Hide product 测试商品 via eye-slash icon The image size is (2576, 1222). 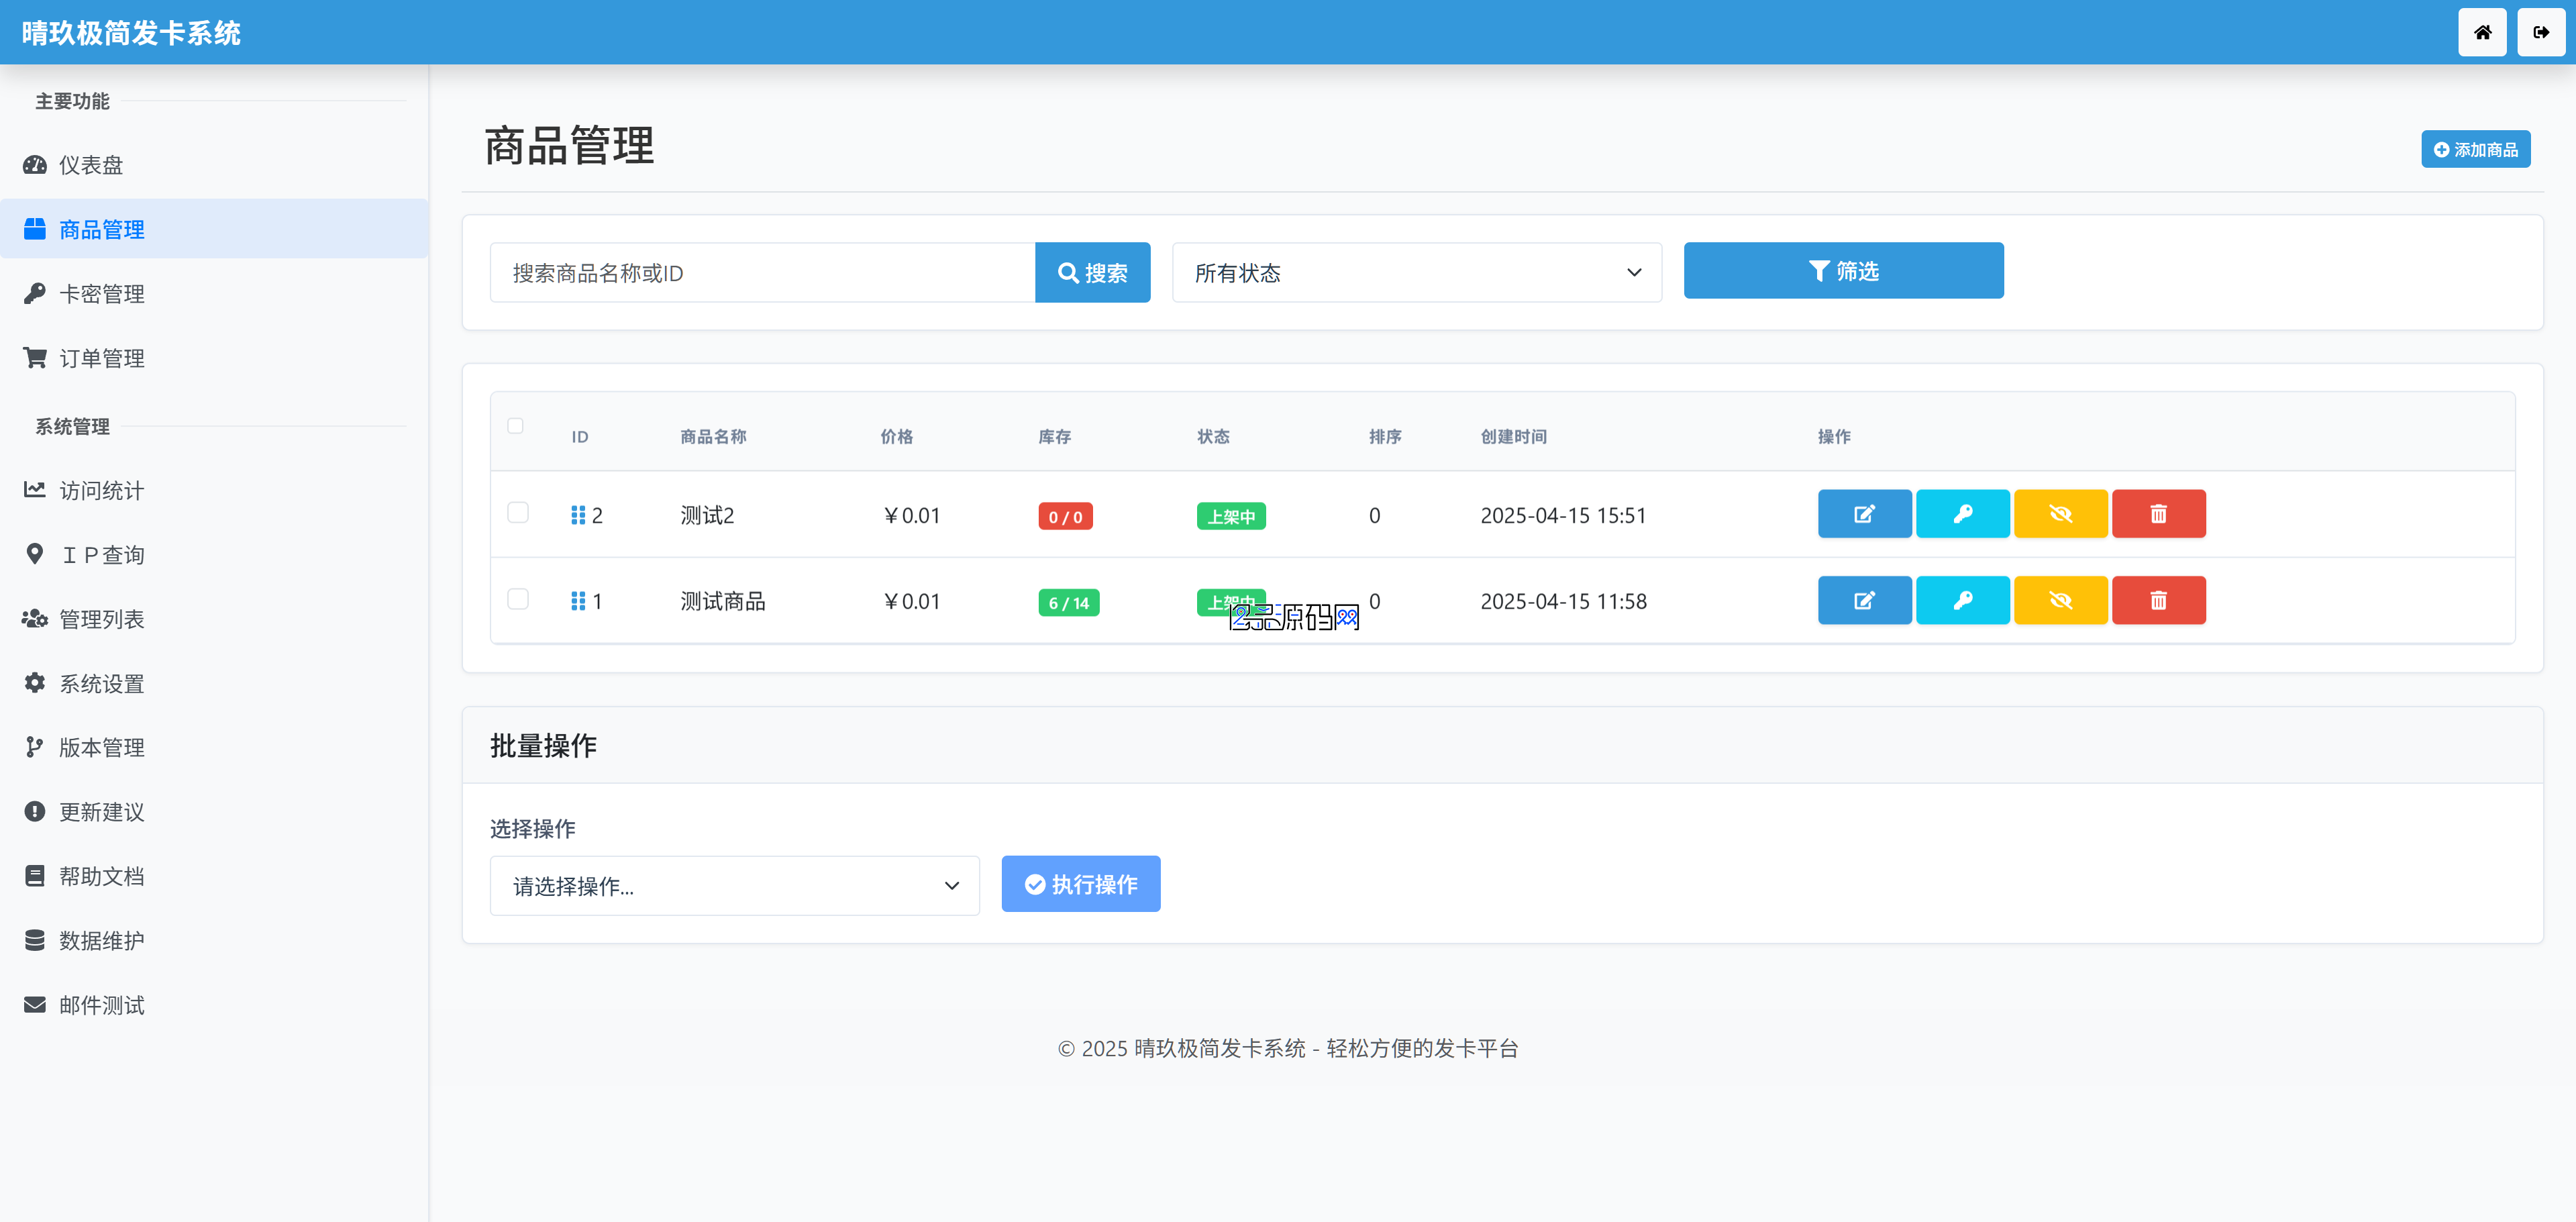(x=2060, y=600)
